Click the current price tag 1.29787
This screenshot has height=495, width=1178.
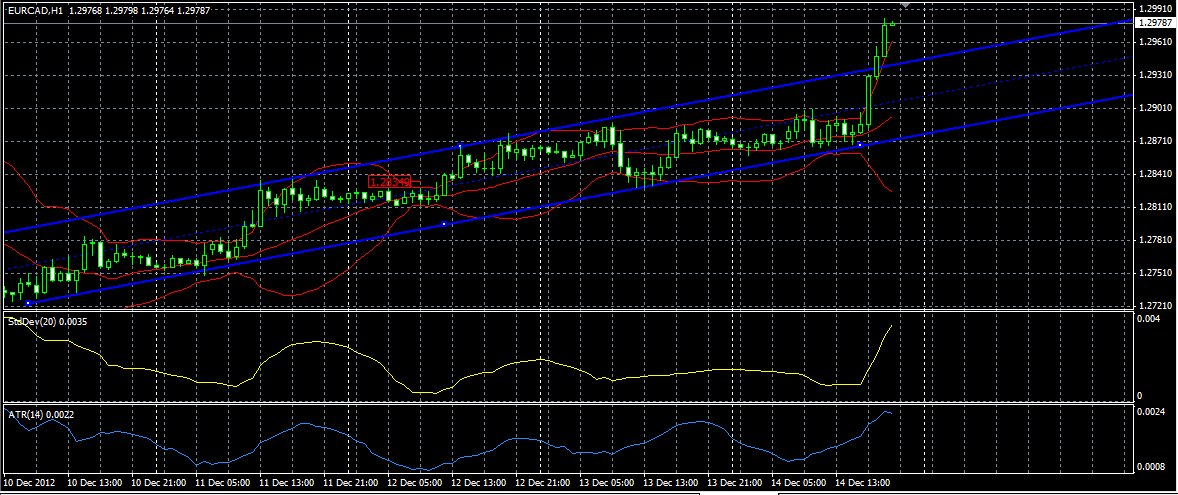pos(1155,23)
